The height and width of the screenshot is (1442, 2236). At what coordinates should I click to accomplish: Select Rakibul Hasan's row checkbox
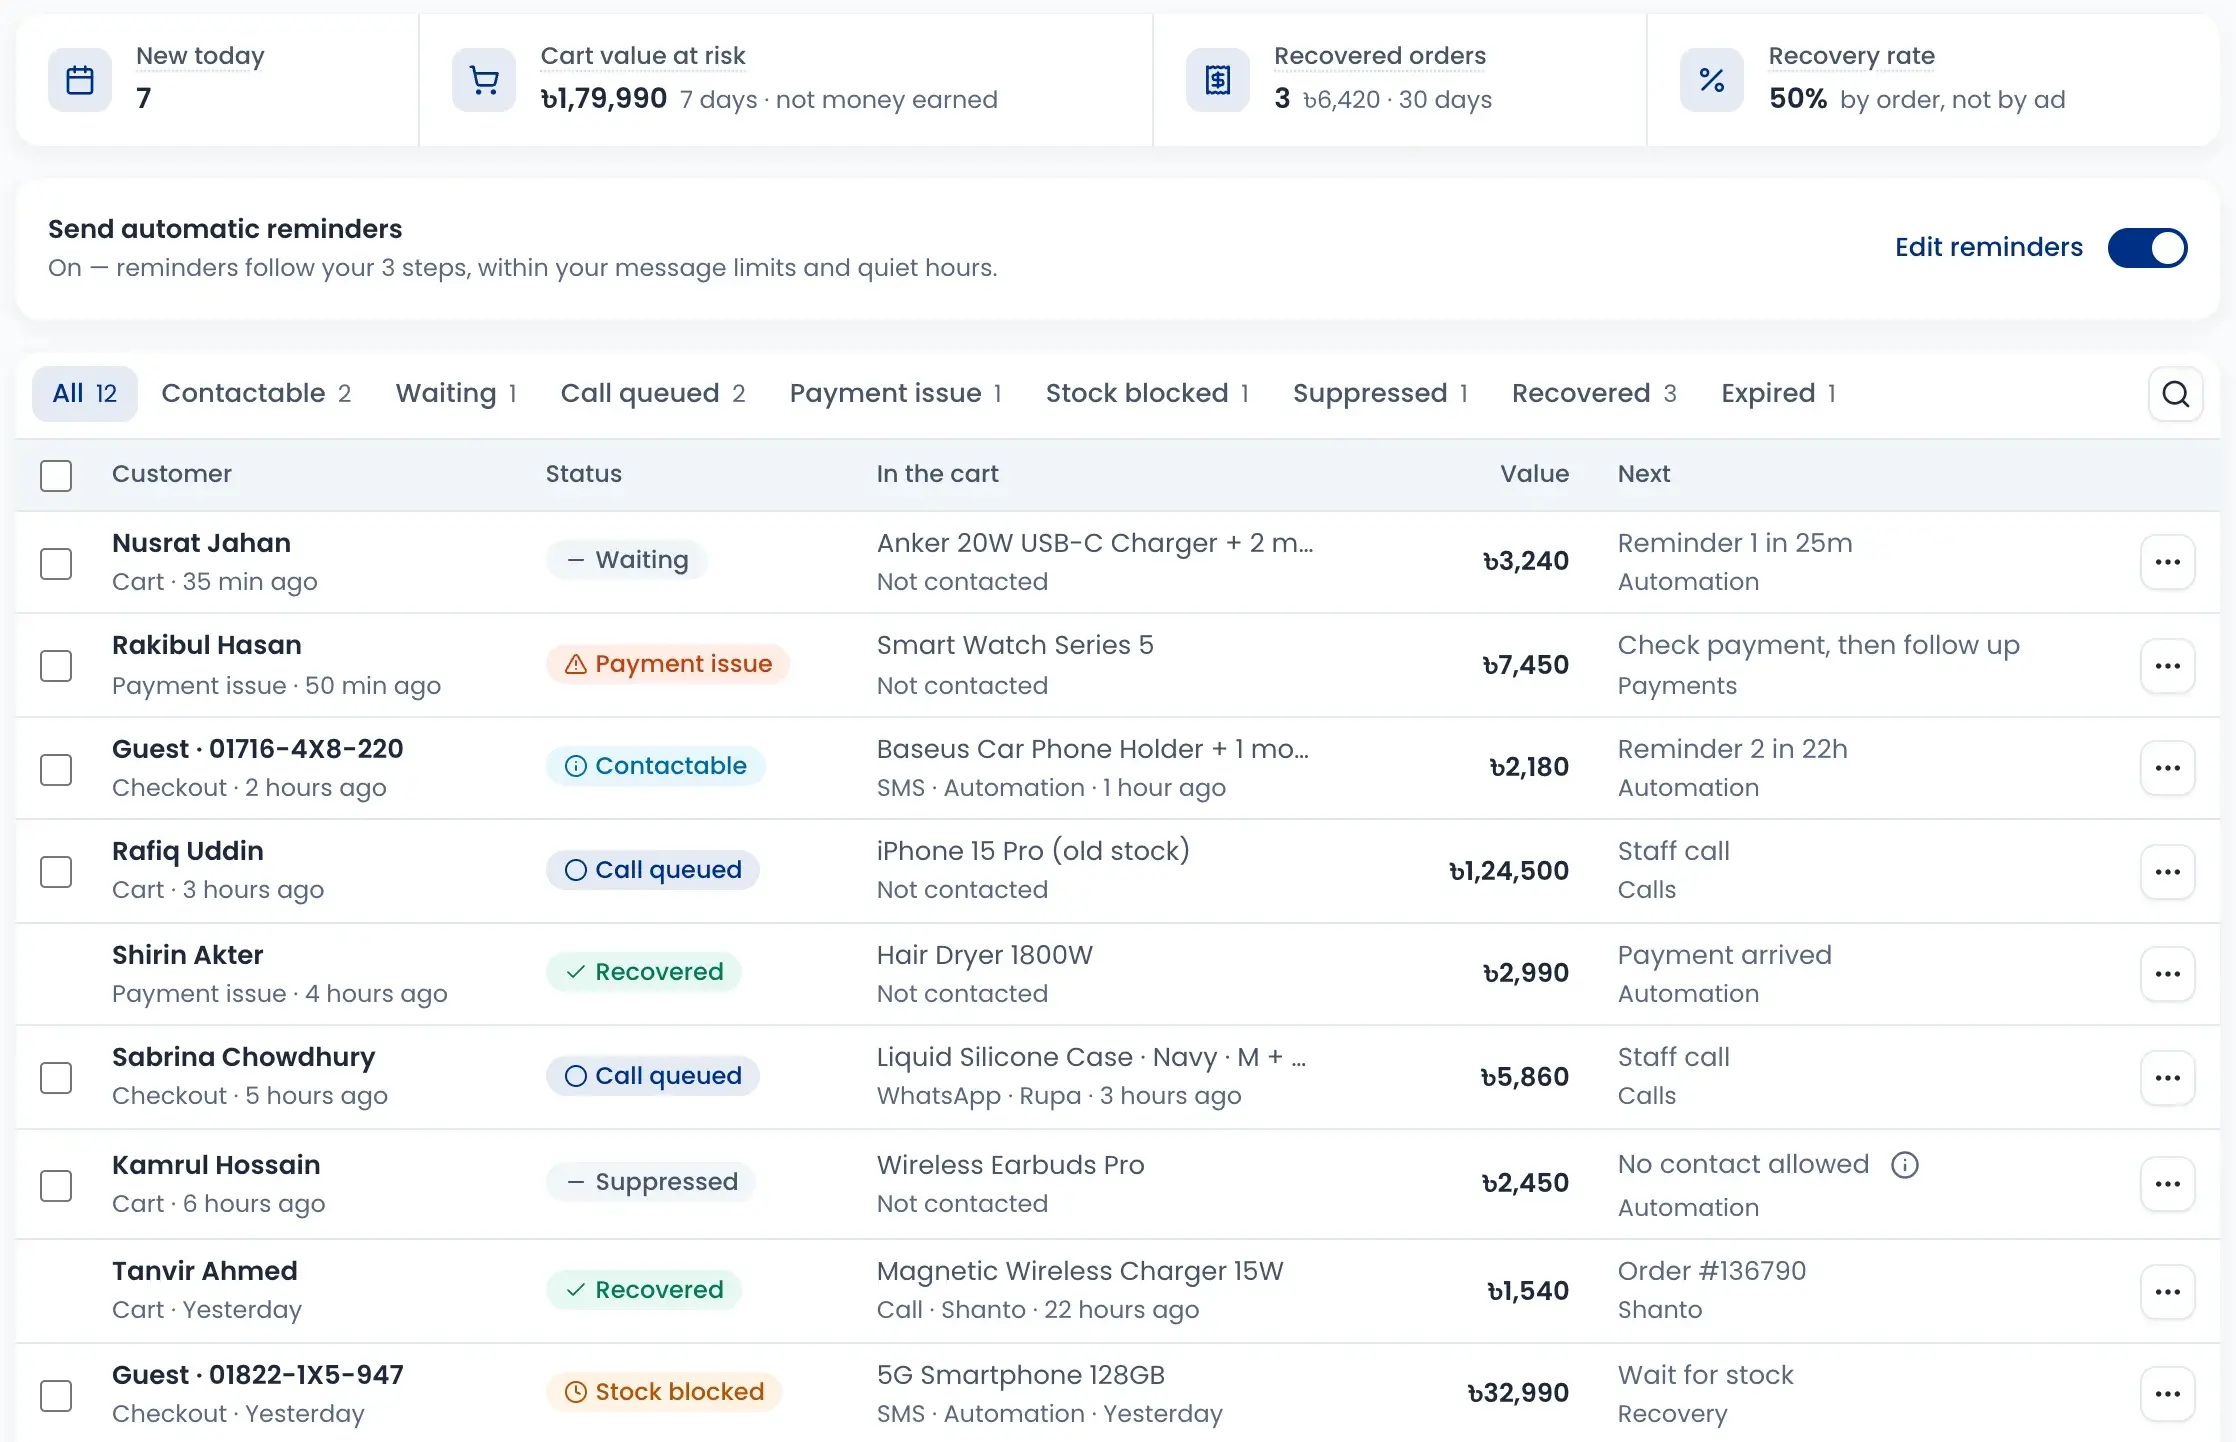tap(56, 666)
